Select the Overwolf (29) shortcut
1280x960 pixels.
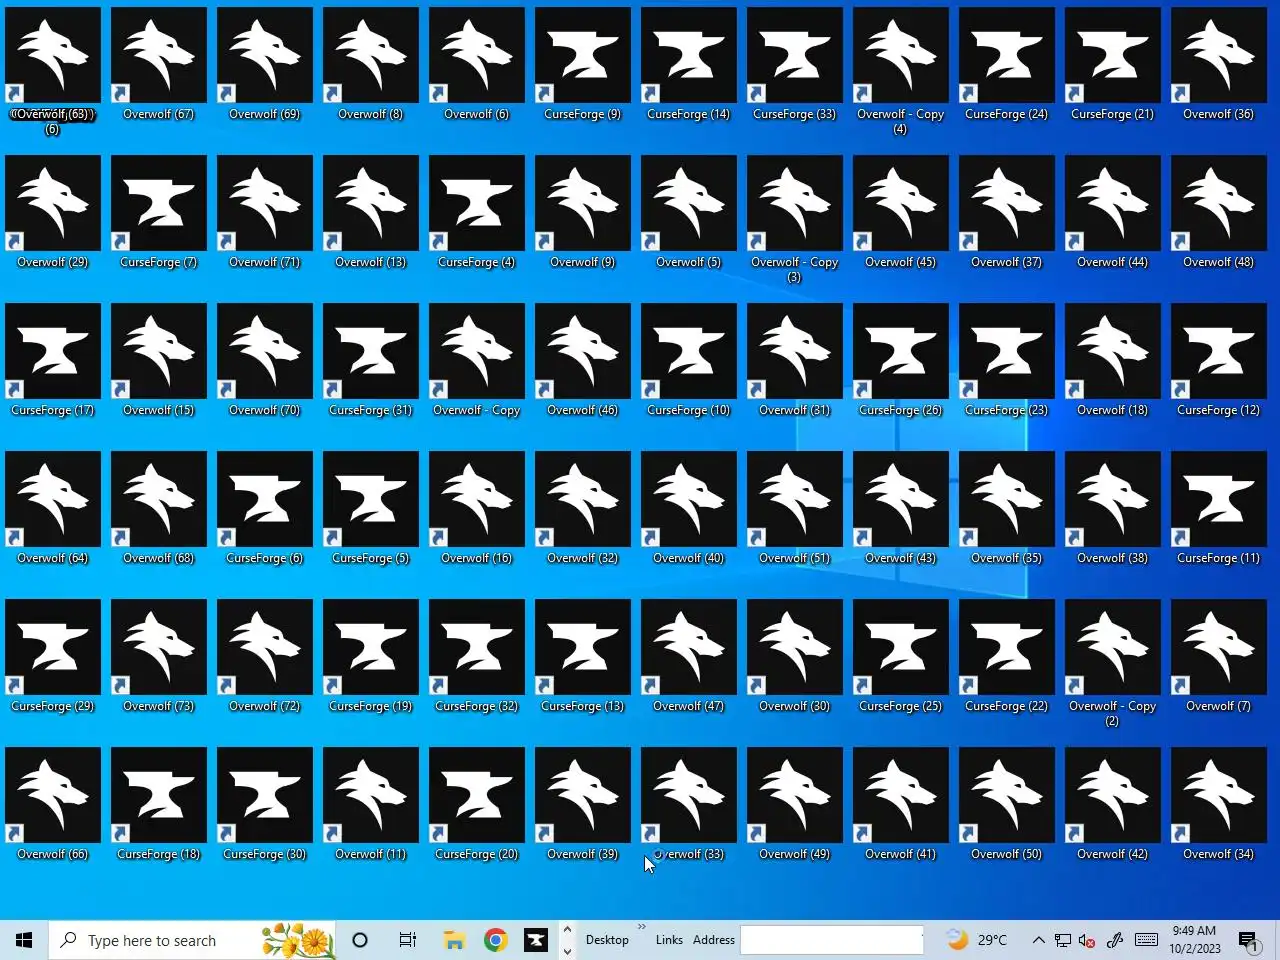pos(53,213)
